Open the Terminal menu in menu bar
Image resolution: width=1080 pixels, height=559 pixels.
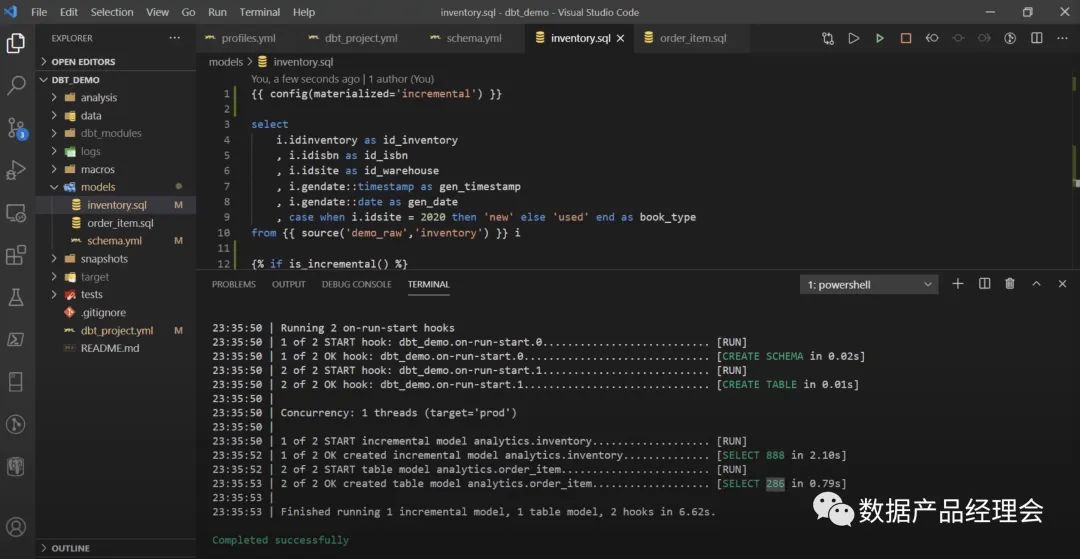point(259,12)
